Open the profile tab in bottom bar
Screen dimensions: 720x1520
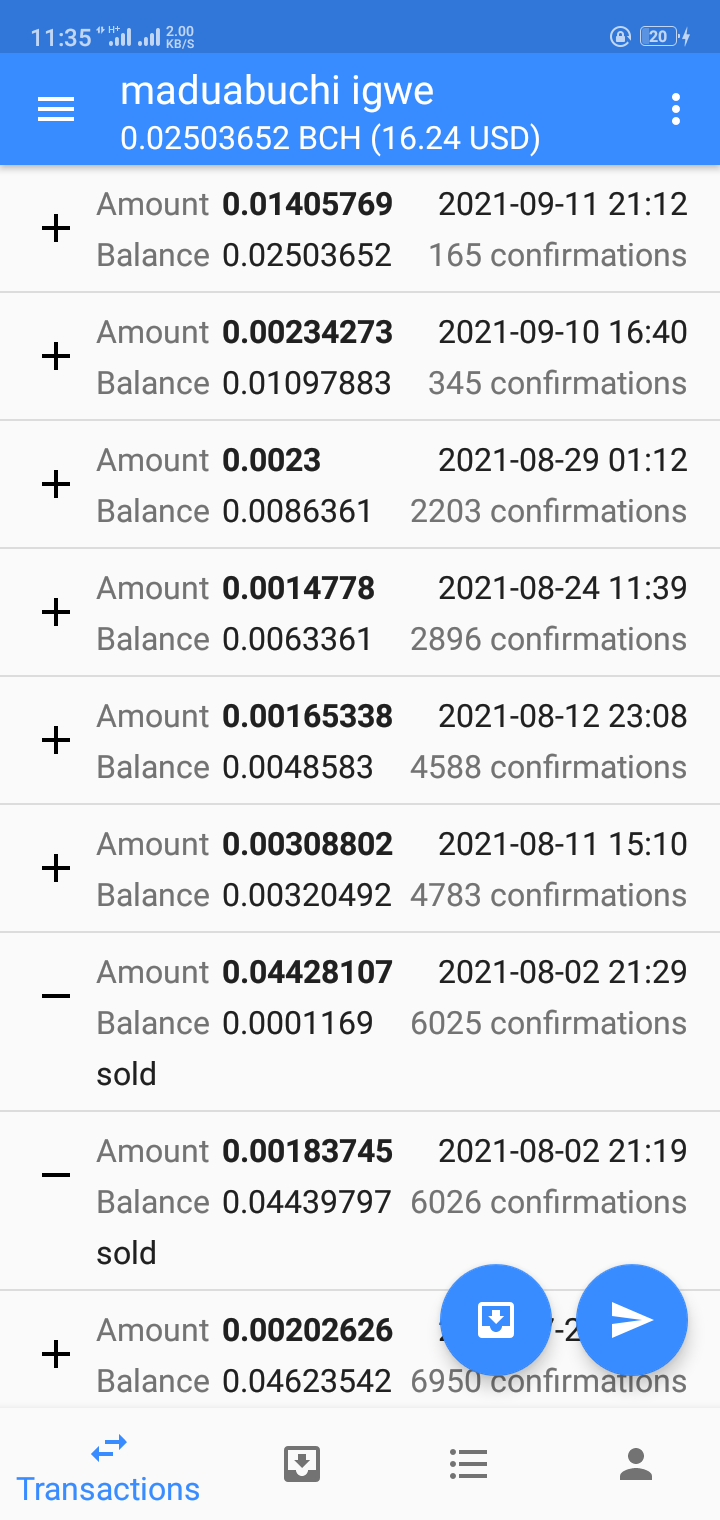636,1465
